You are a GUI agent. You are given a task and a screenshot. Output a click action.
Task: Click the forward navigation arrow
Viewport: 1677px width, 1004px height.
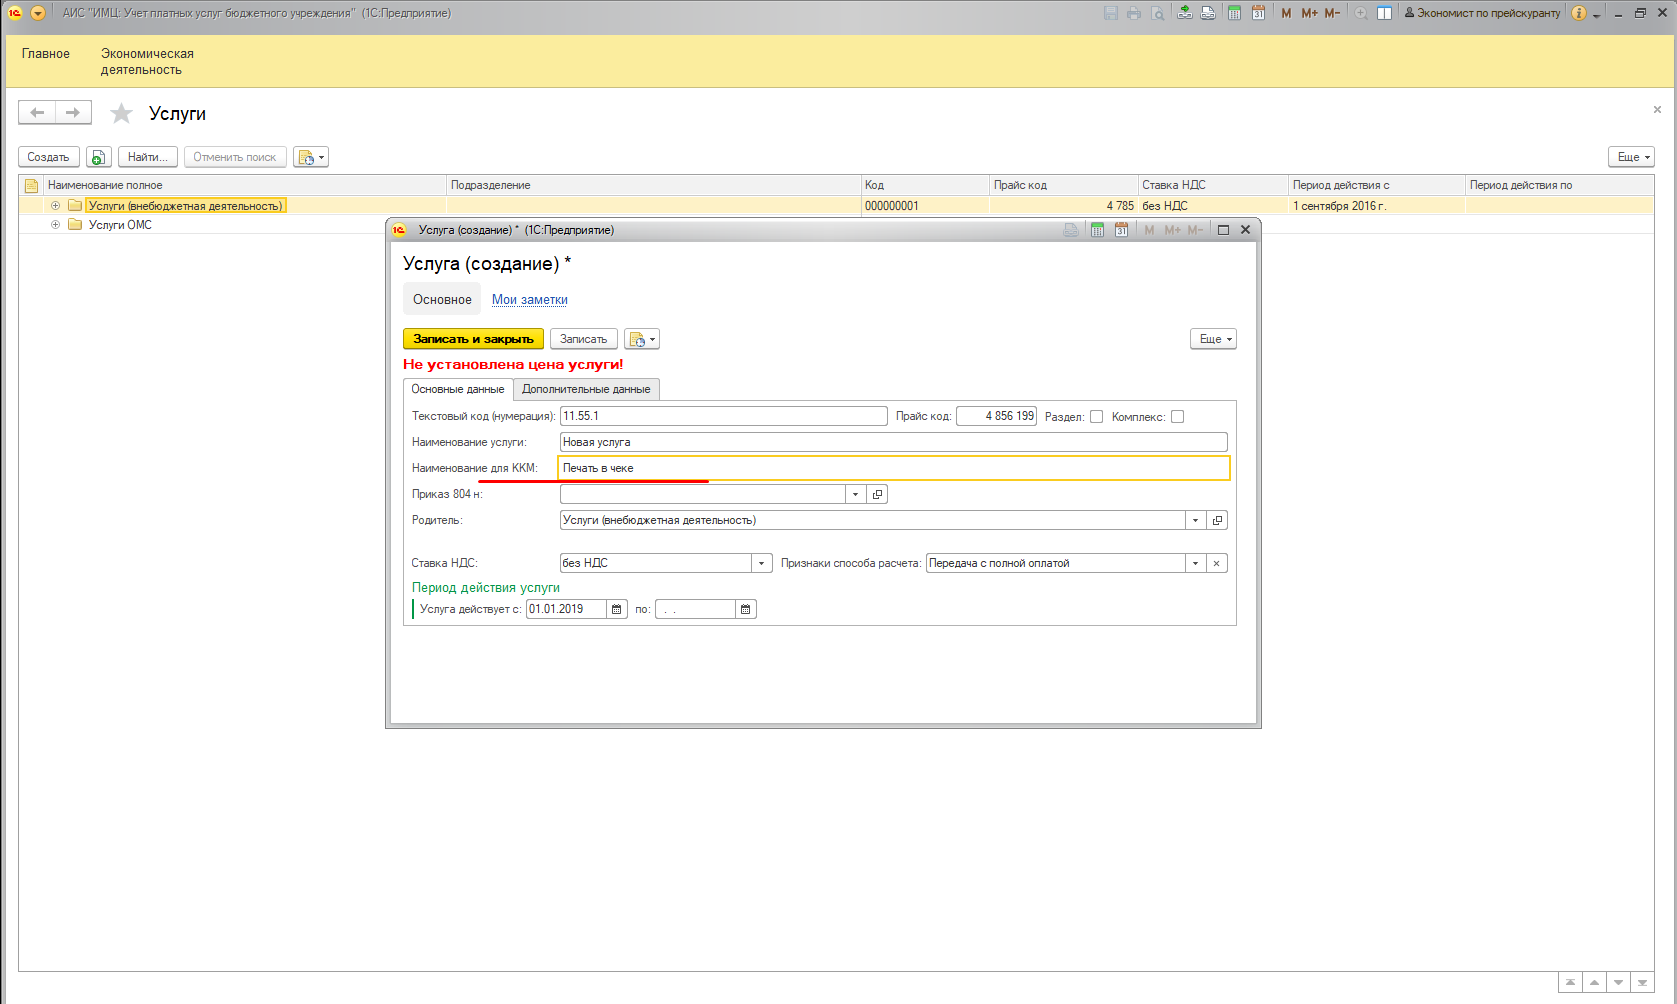pos(73,113)
